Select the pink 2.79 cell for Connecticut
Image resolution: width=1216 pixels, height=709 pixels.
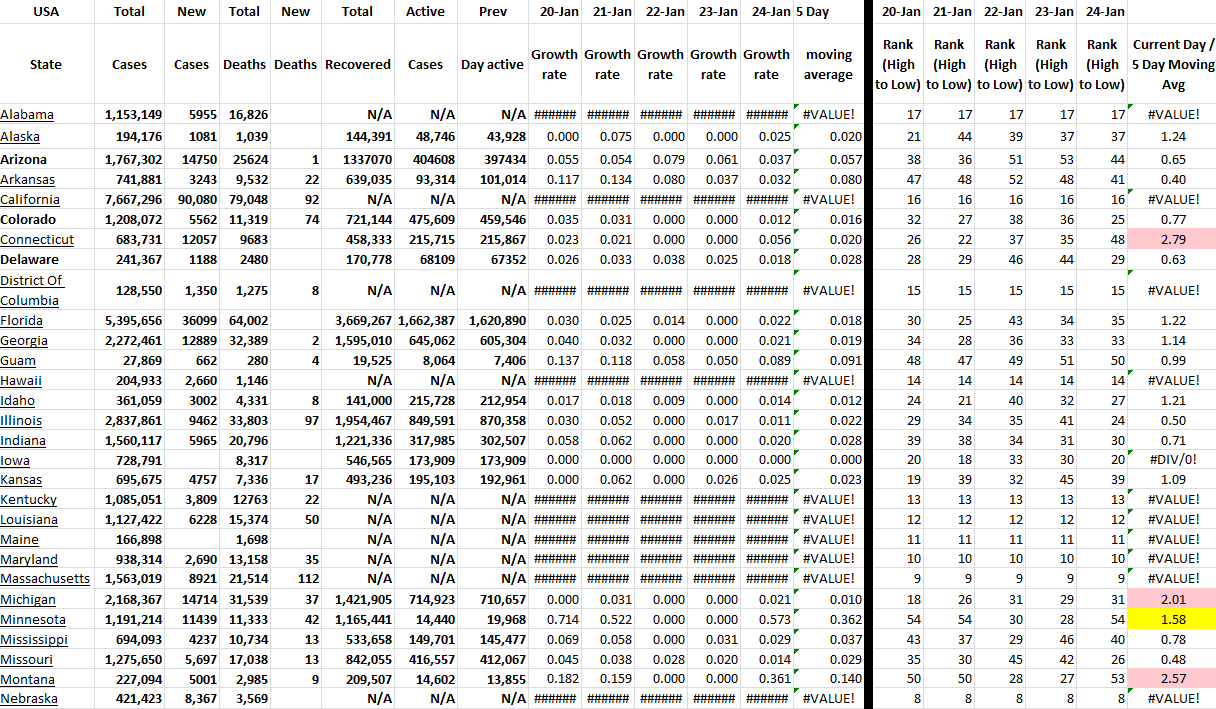point(1173,240)
